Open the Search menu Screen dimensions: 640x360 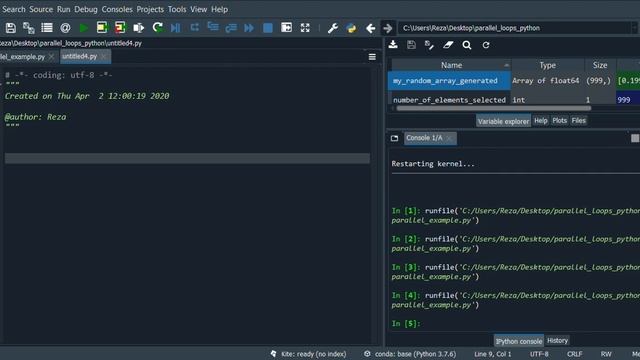[13, 9]
